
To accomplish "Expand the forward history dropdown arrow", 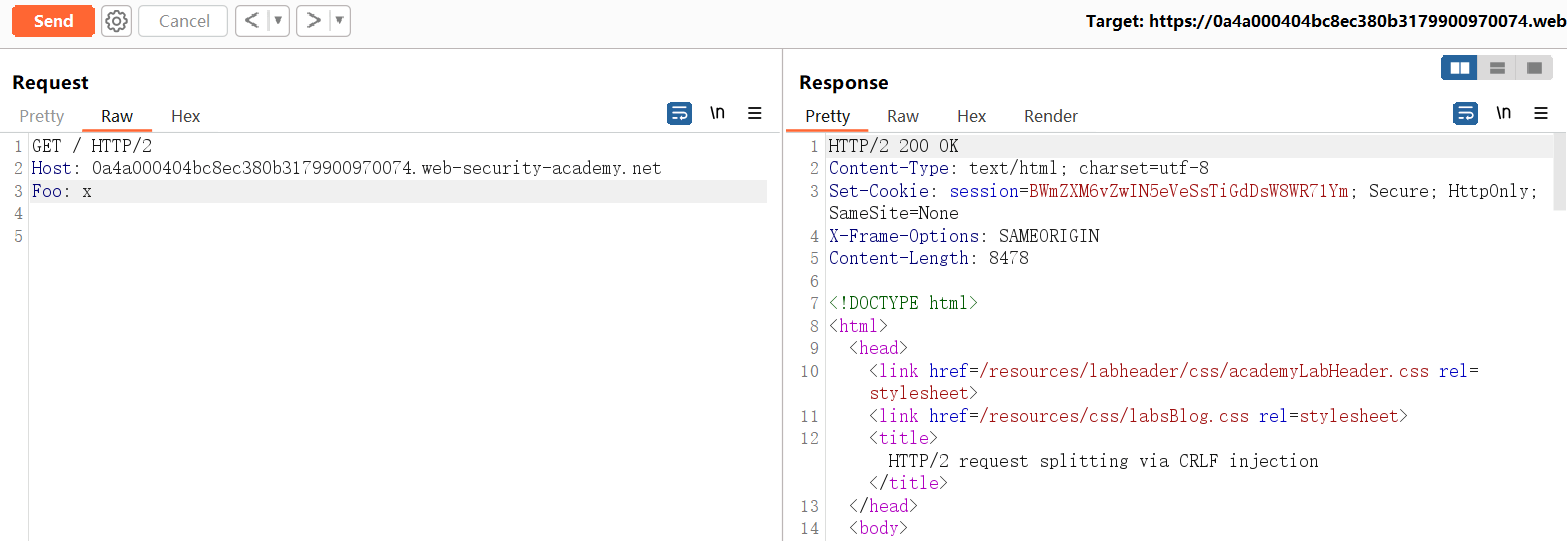I will click(339, 21).
